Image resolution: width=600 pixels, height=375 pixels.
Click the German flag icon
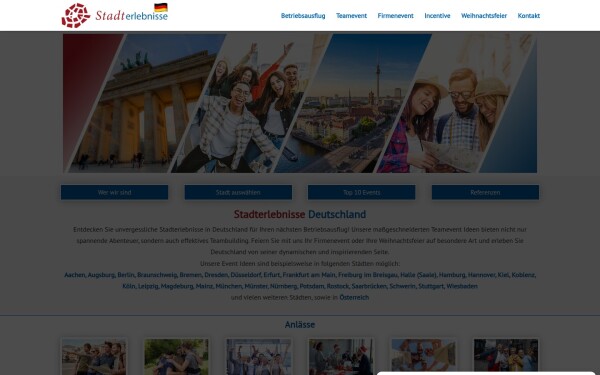[161, 7]
